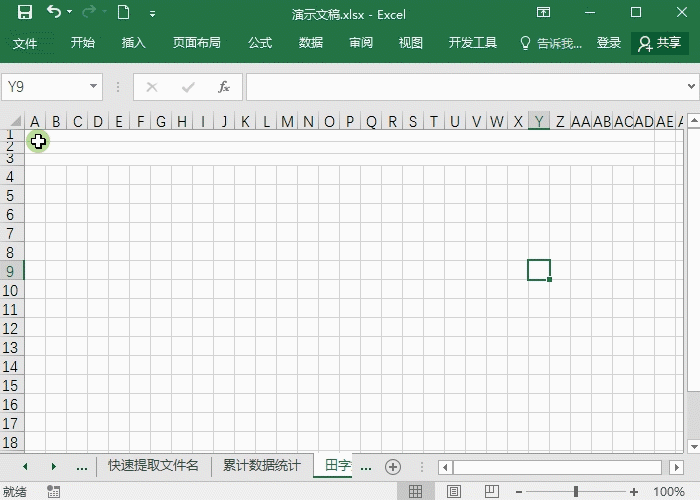The image size is (700, 500).
Task: Click the selected cell Y9
Action: point(539,270)
